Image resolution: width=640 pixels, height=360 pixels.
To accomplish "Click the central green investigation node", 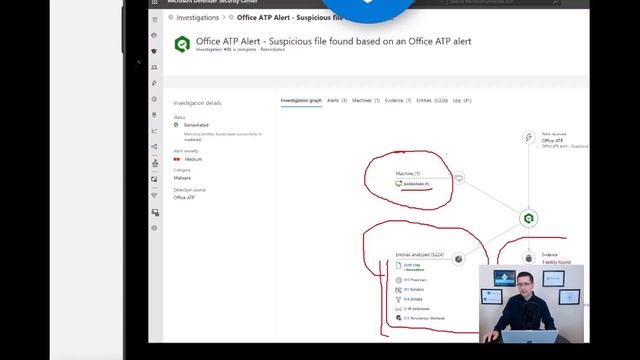I will pos(529,218).
